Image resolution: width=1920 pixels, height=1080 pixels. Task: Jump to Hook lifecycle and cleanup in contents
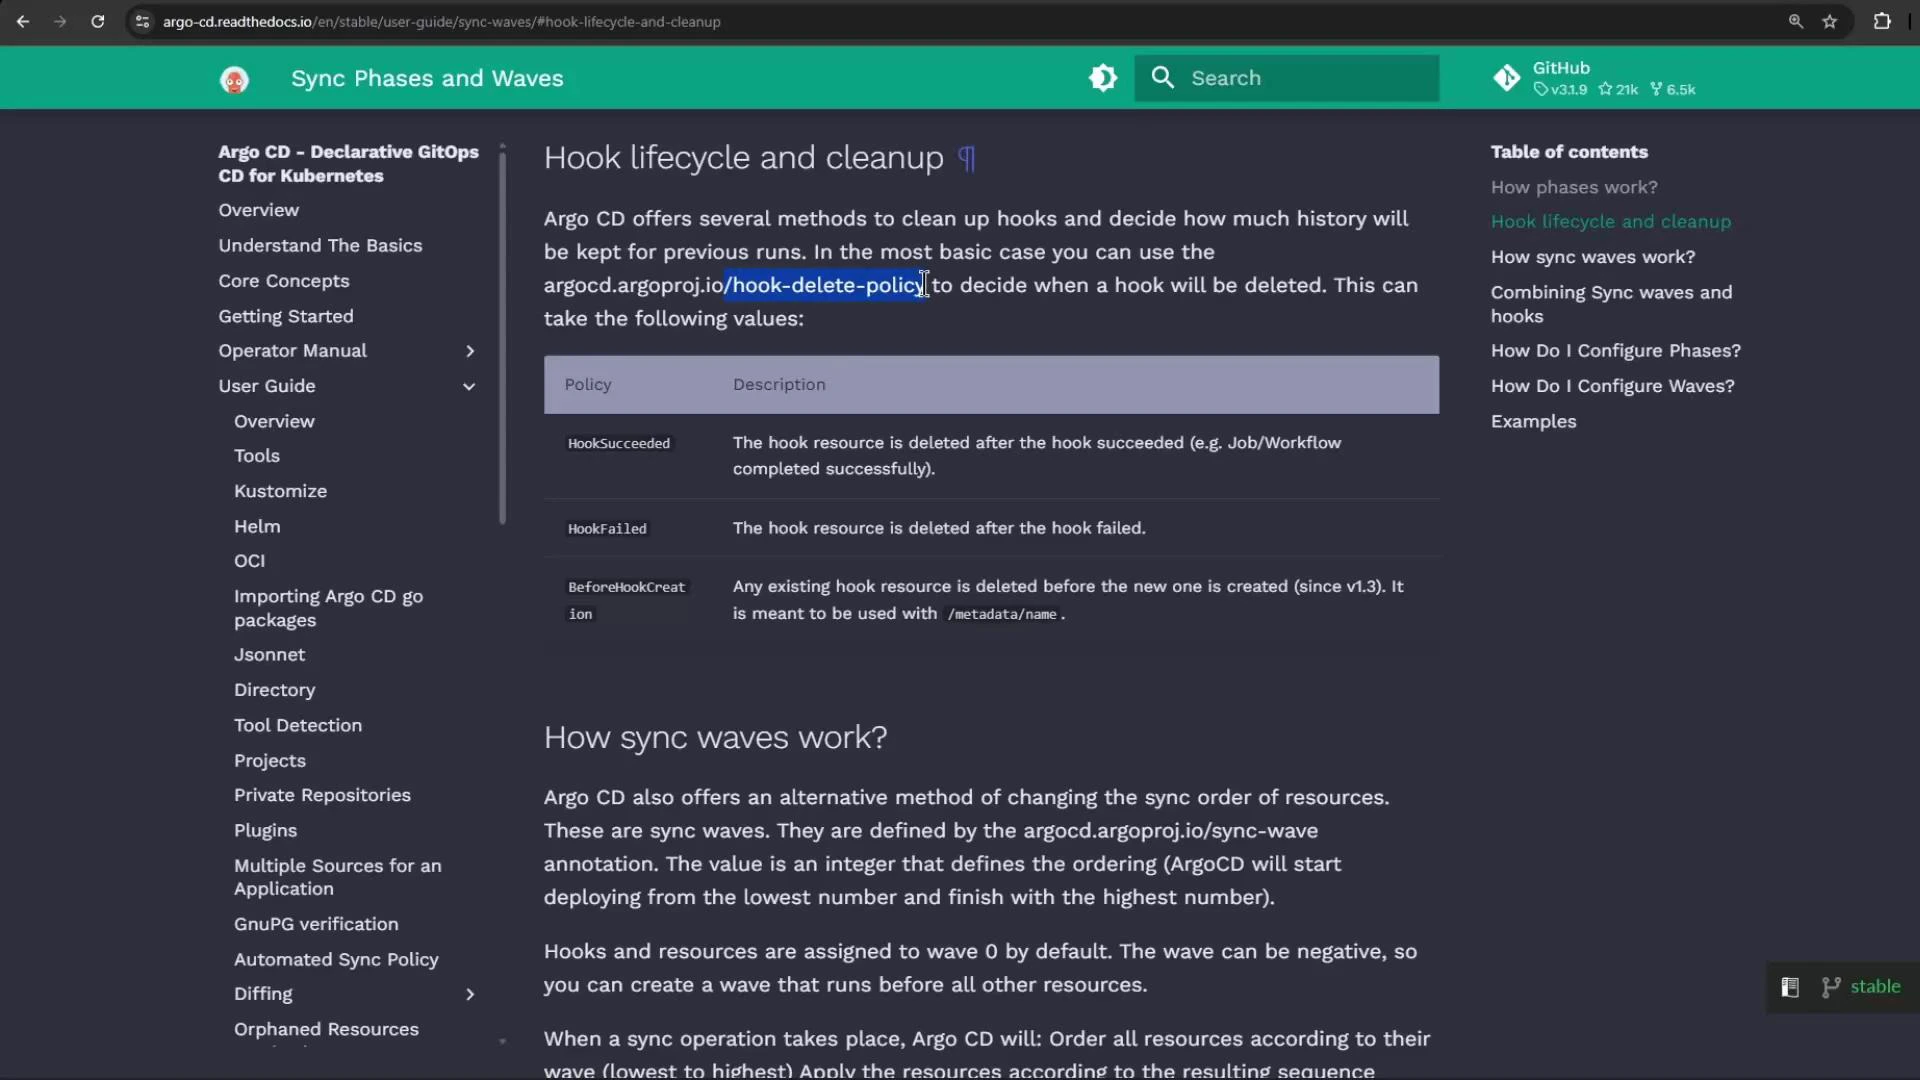point(1610,222)
